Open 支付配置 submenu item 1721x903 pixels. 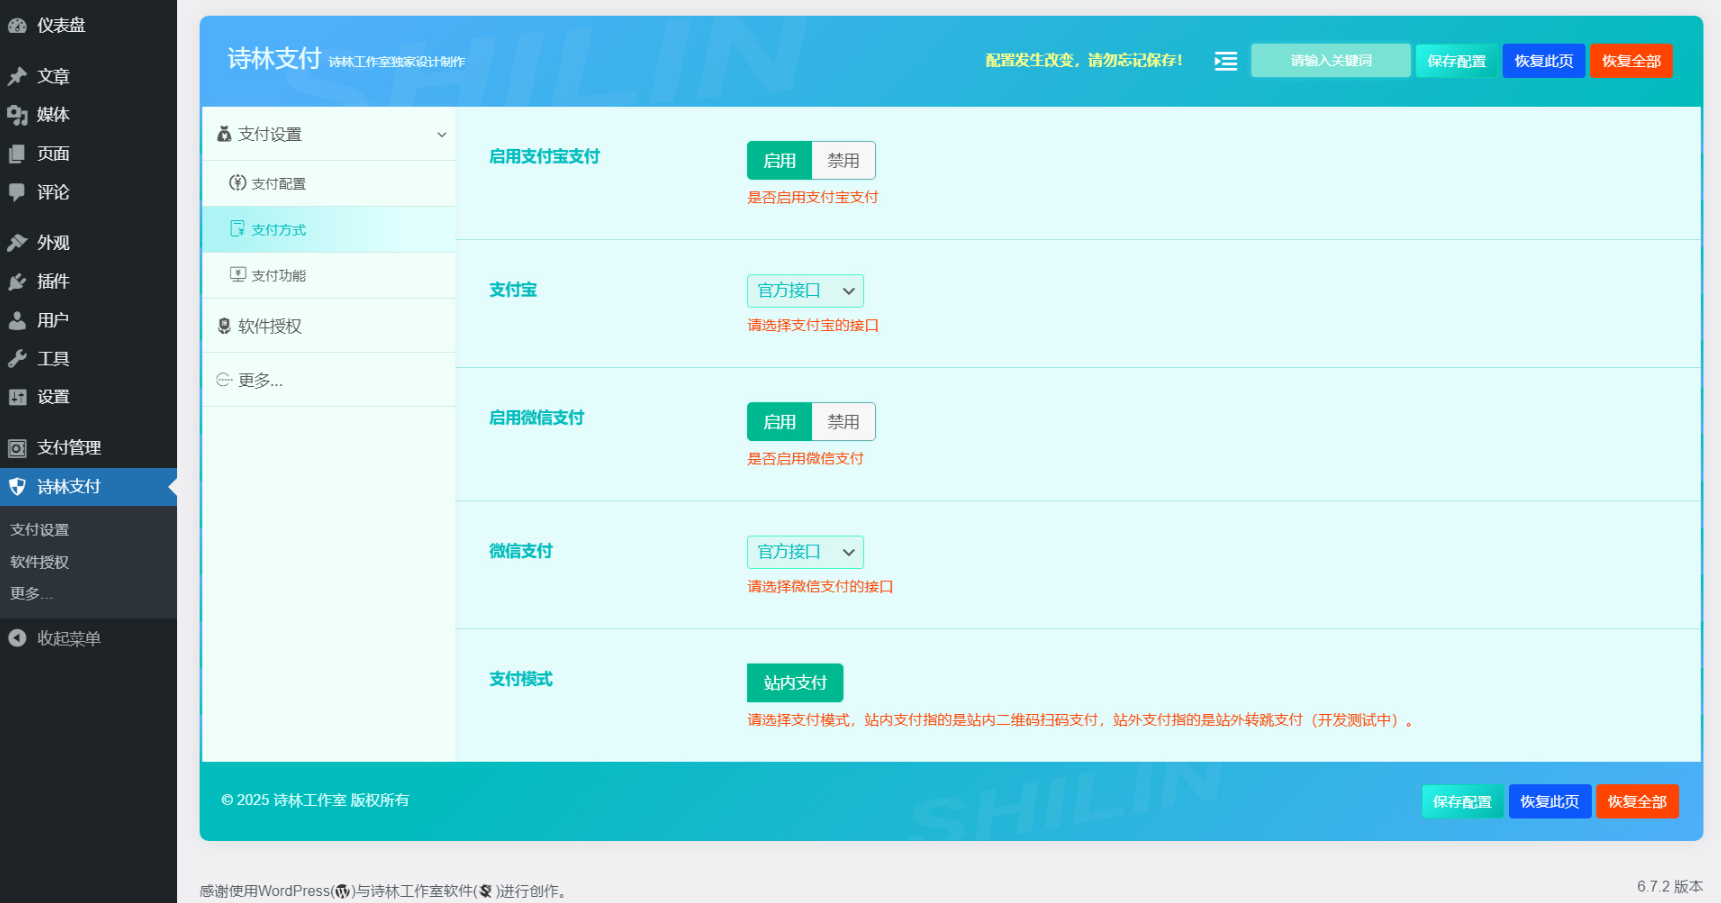coord(329,184)
